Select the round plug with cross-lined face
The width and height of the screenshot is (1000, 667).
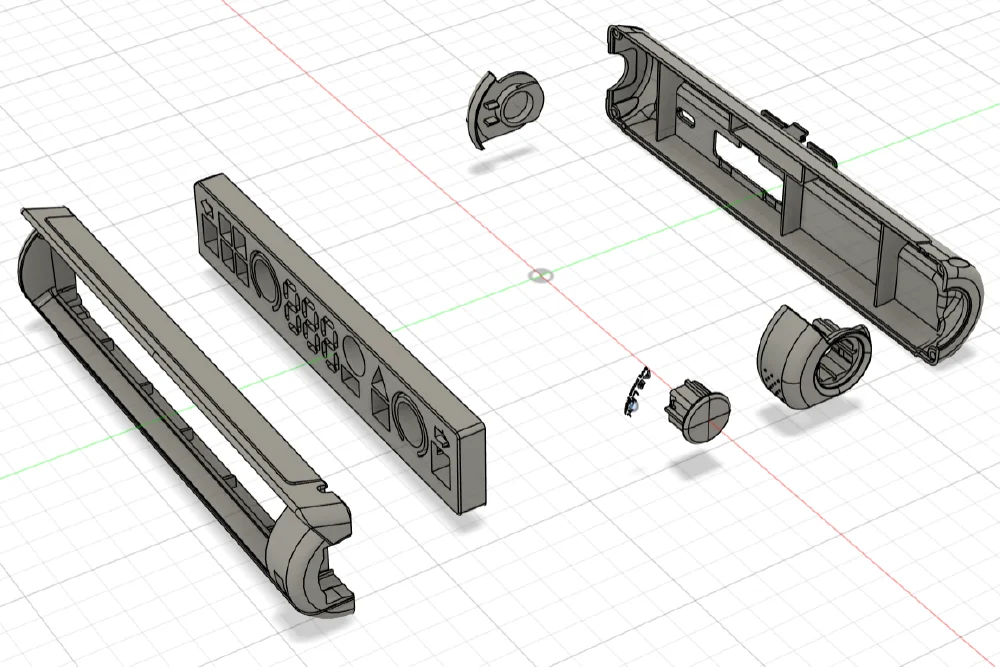(700, 412)
